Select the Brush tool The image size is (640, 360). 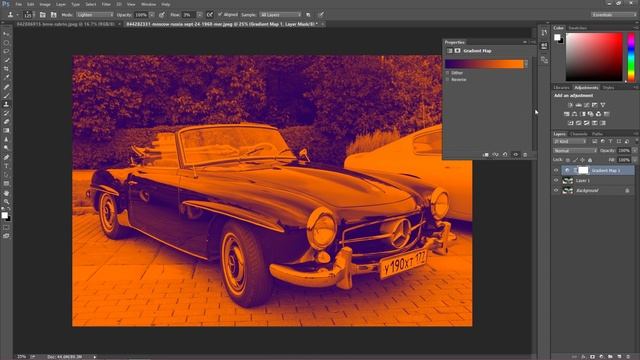coord(6,96)
